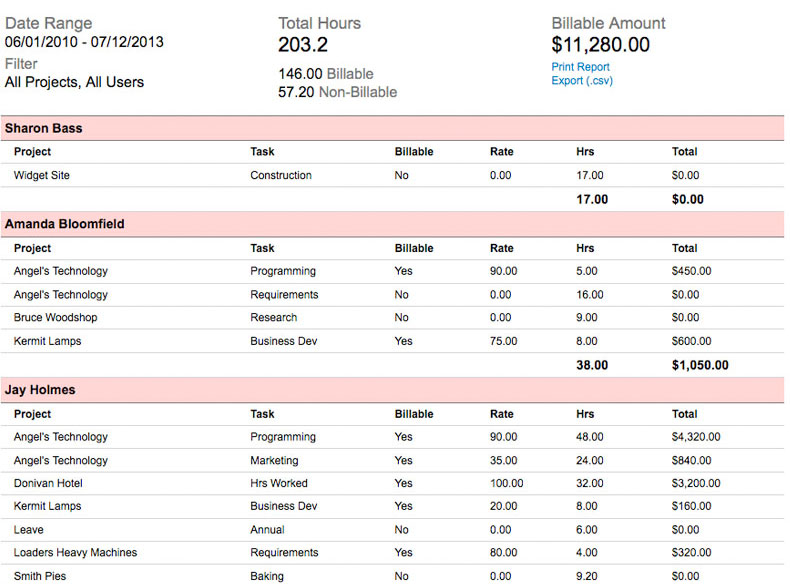Select the Construction task cell
Viewport: 790px width, 584px height.
coord(281,176)
